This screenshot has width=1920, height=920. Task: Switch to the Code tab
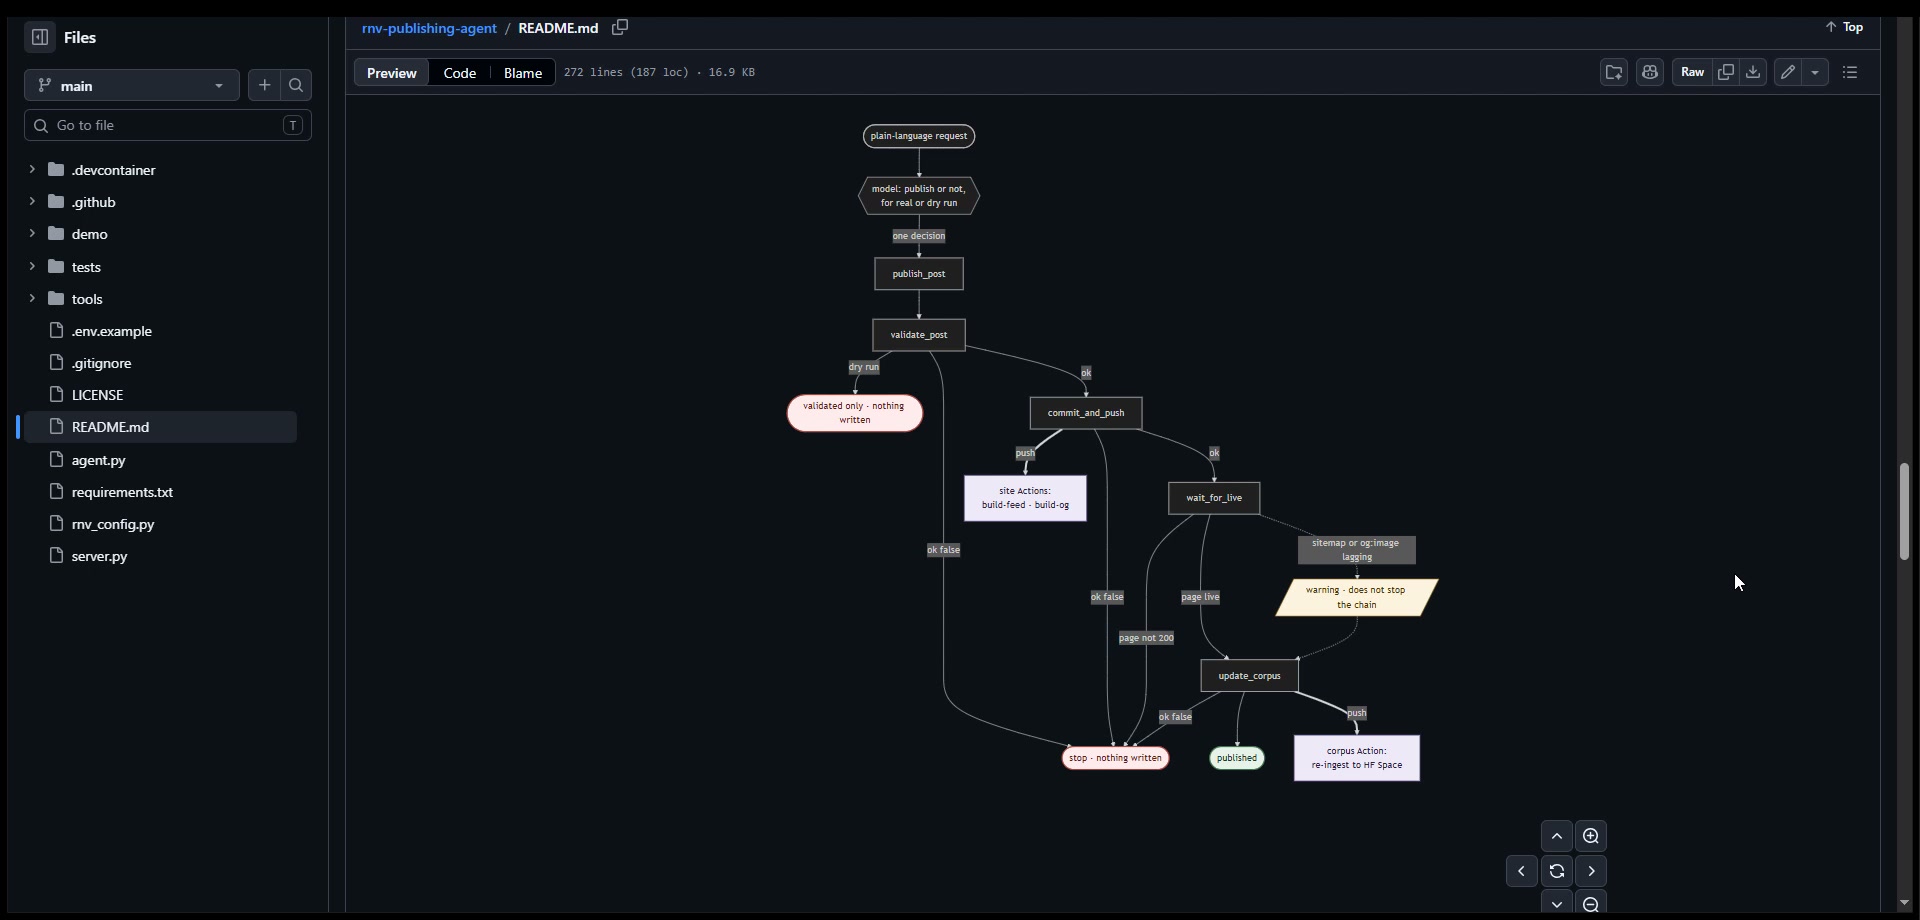459,73
